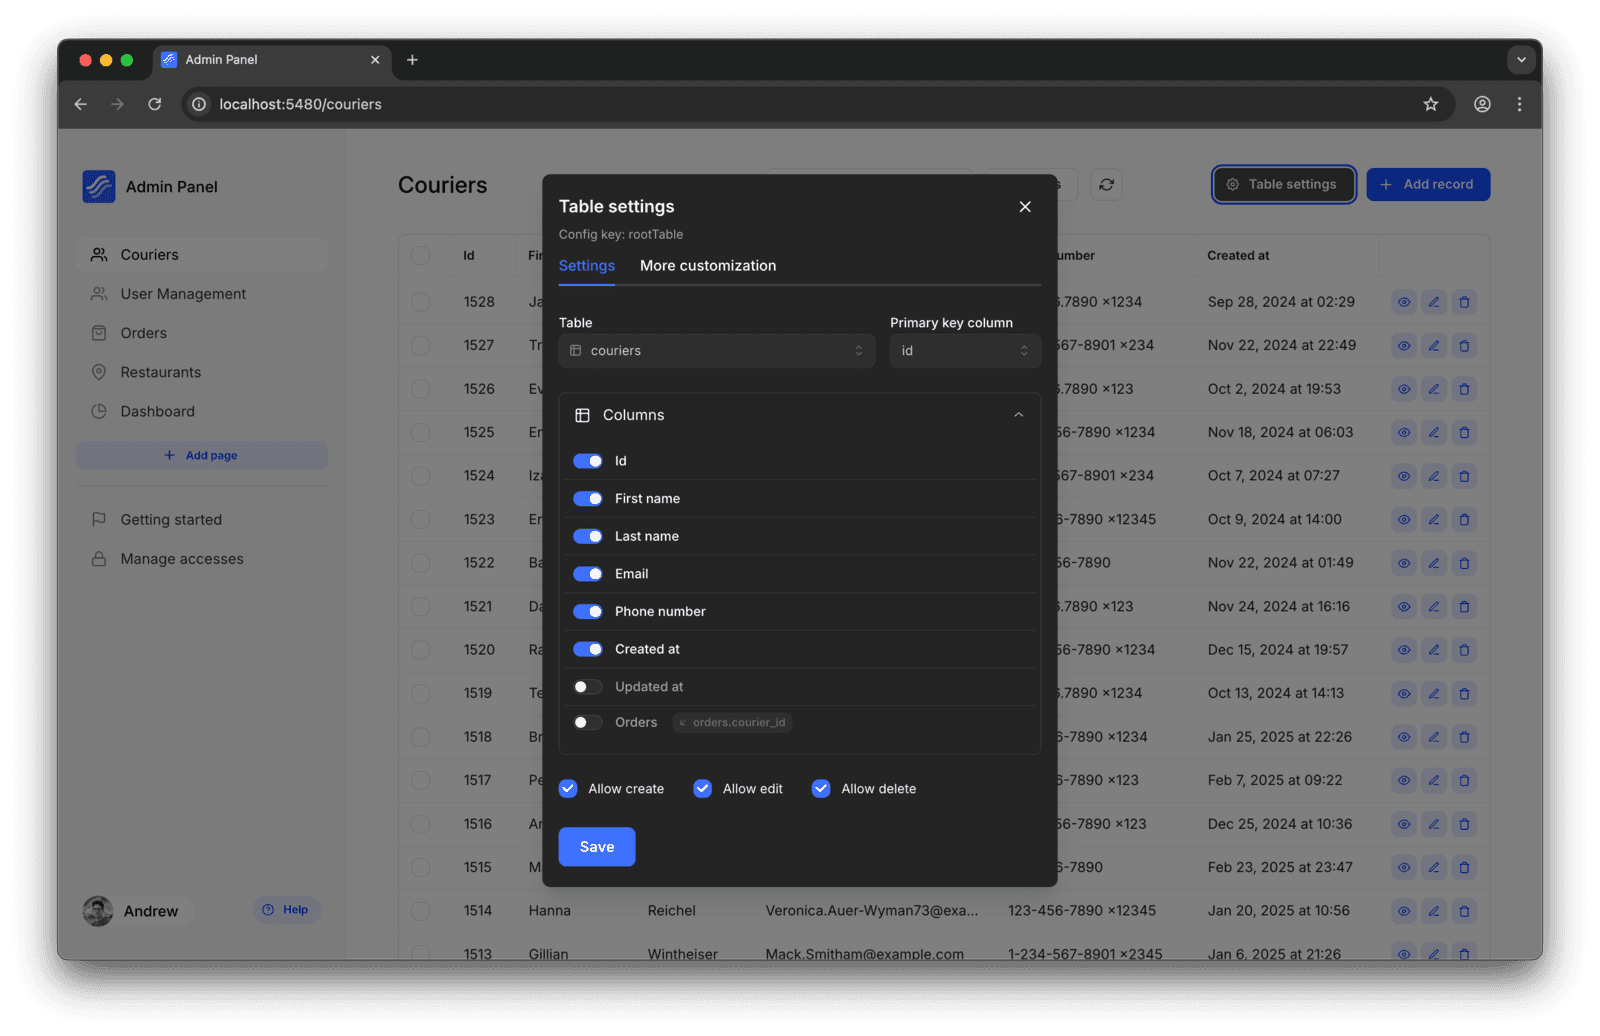Edit record 1517 pencil icon

point(1434,781)
